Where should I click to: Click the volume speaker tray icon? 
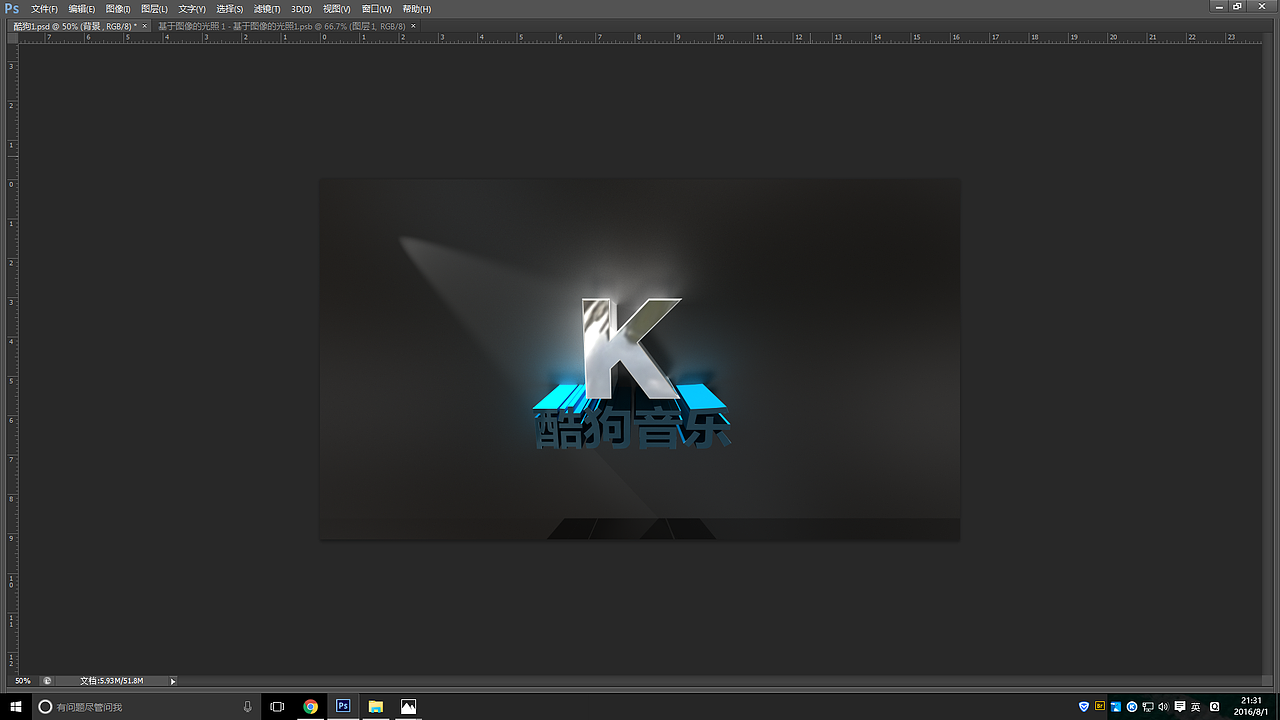click(1163, 706)
